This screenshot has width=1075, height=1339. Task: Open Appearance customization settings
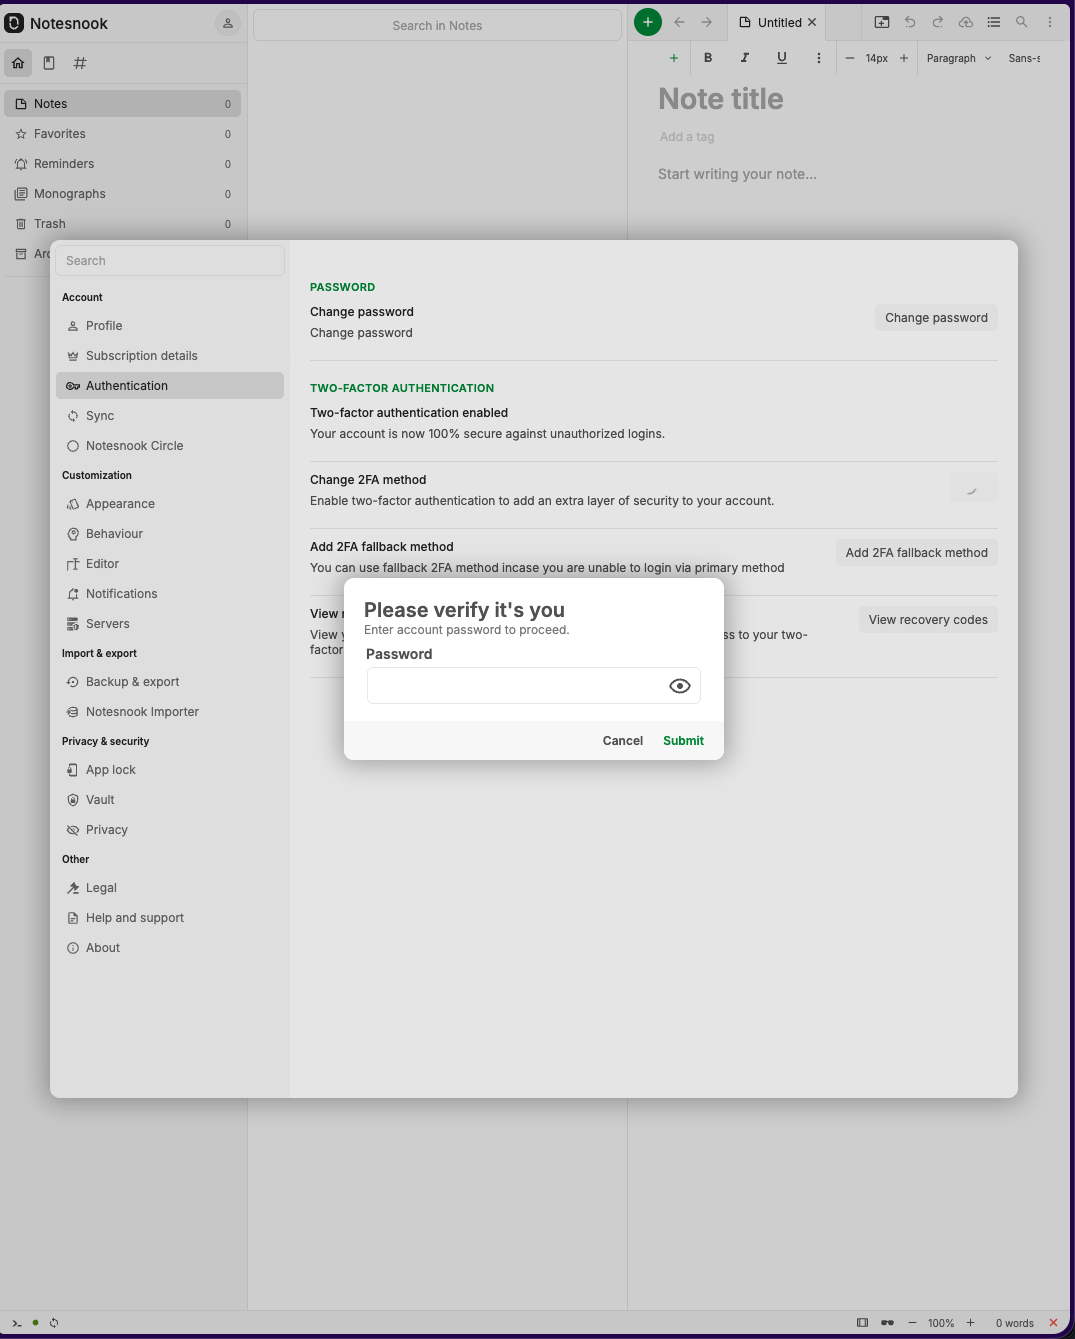[x=170, y=504]
